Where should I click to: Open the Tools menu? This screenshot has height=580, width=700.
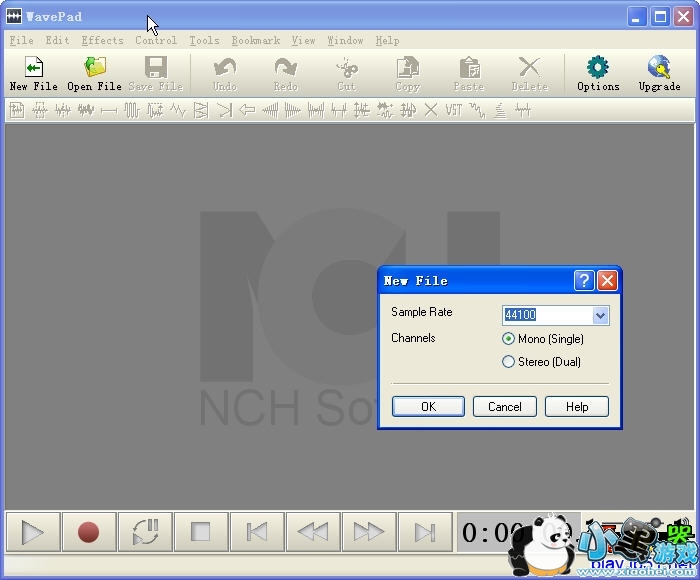[x=204, y=41]
